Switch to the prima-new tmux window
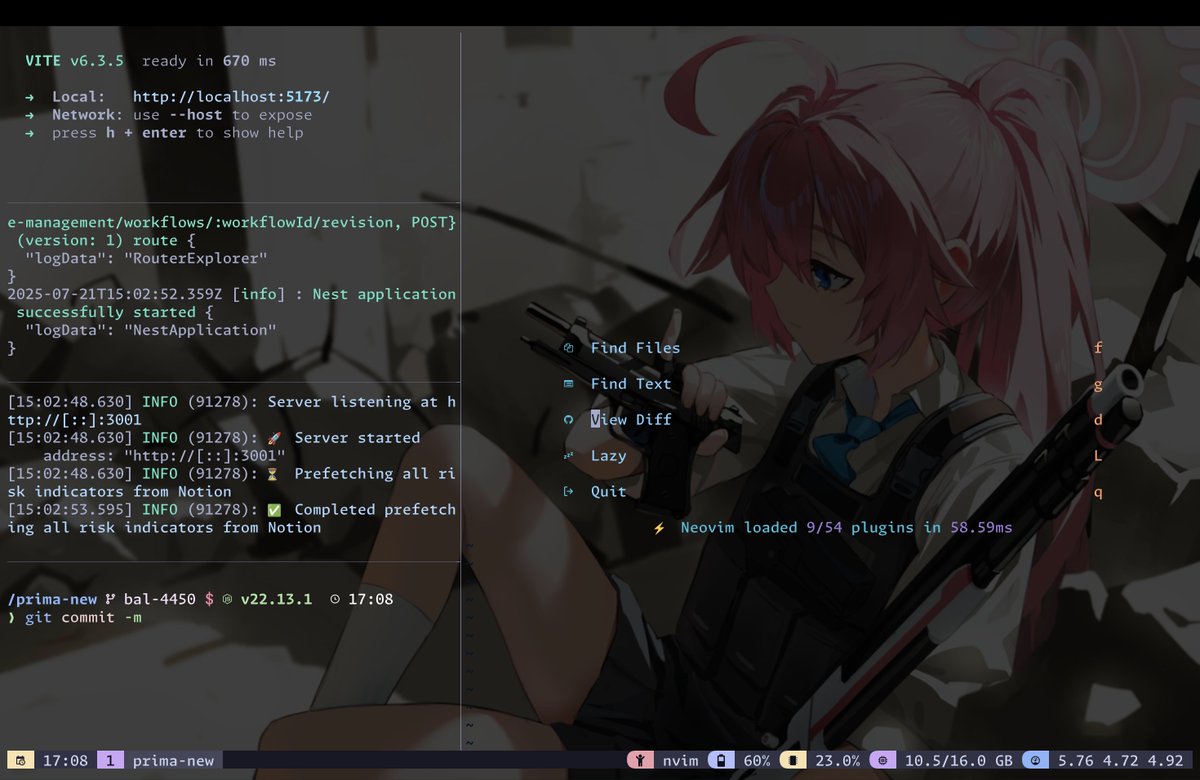Screen dimensions: 1200x780 173,761
